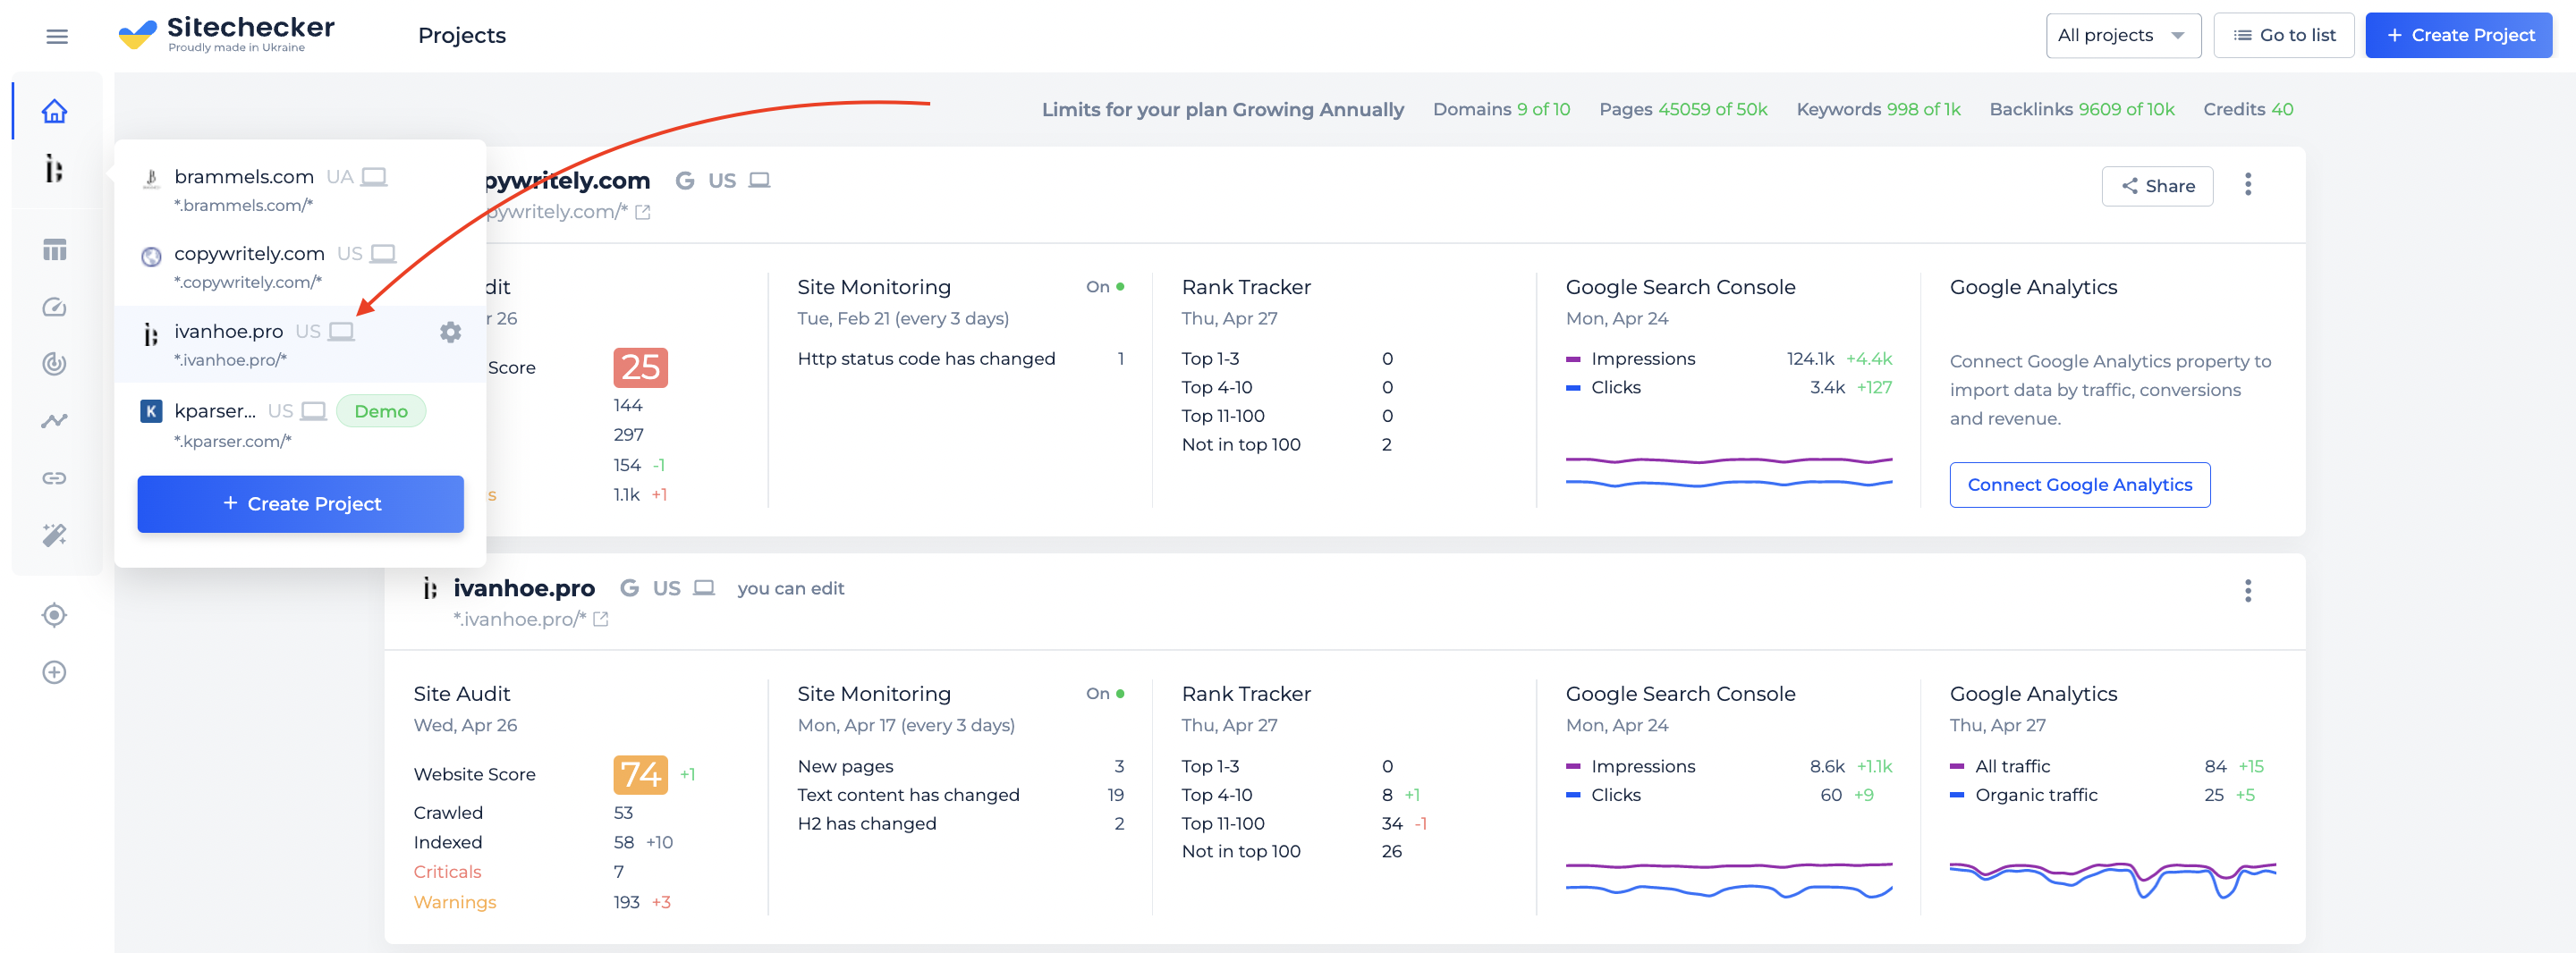Open the hamburger menu
Viewport: 2576px width, 953px height.
pyautogui.click(x=57, y=37)
